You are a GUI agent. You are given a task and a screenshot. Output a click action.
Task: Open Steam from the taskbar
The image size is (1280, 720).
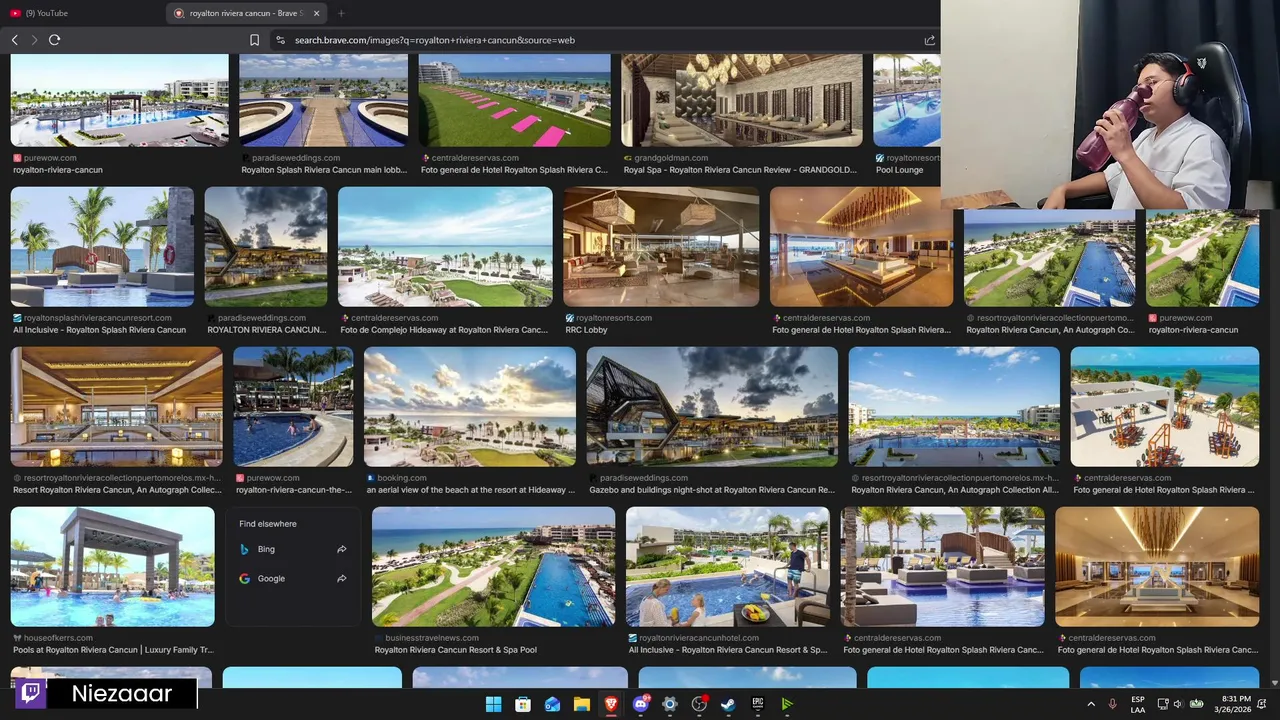coord(728,704)
